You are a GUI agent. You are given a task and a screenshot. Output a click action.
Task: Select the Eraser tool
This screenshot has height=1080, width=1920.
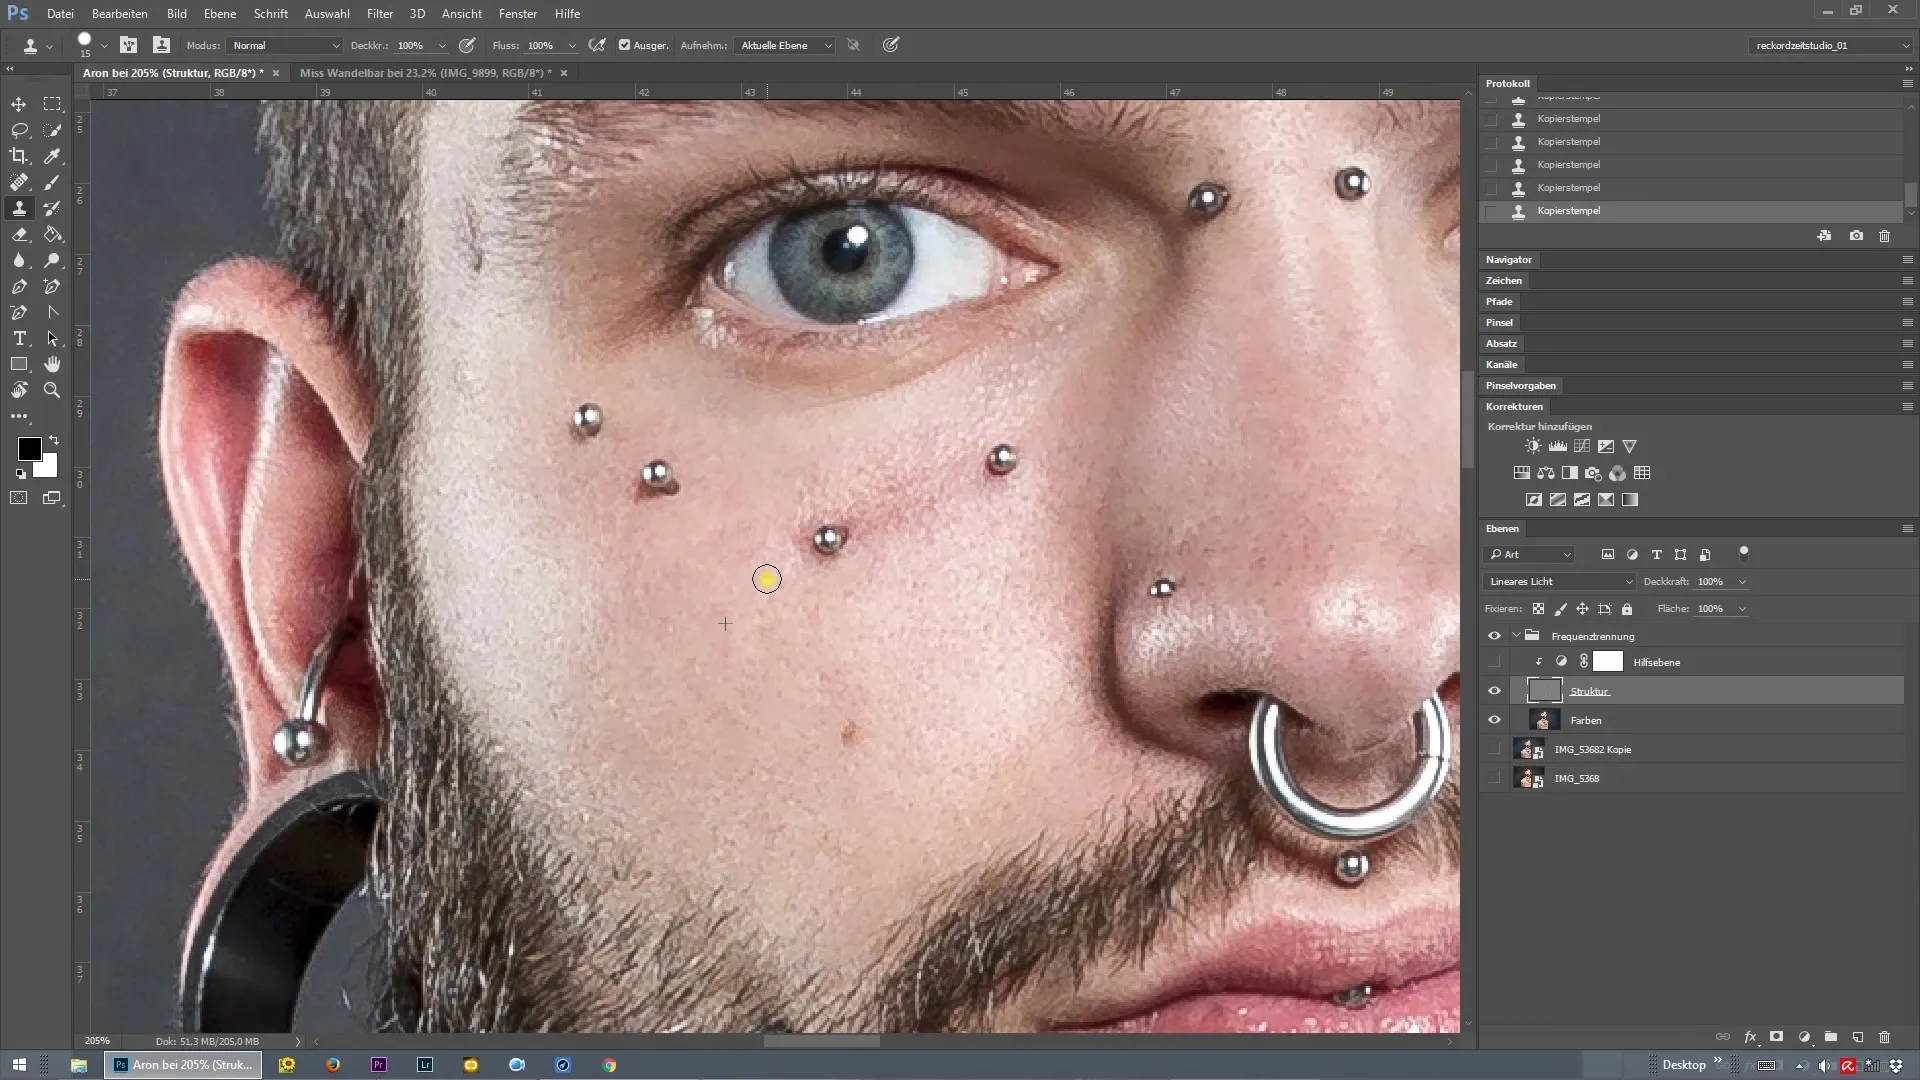click(19, 234)
